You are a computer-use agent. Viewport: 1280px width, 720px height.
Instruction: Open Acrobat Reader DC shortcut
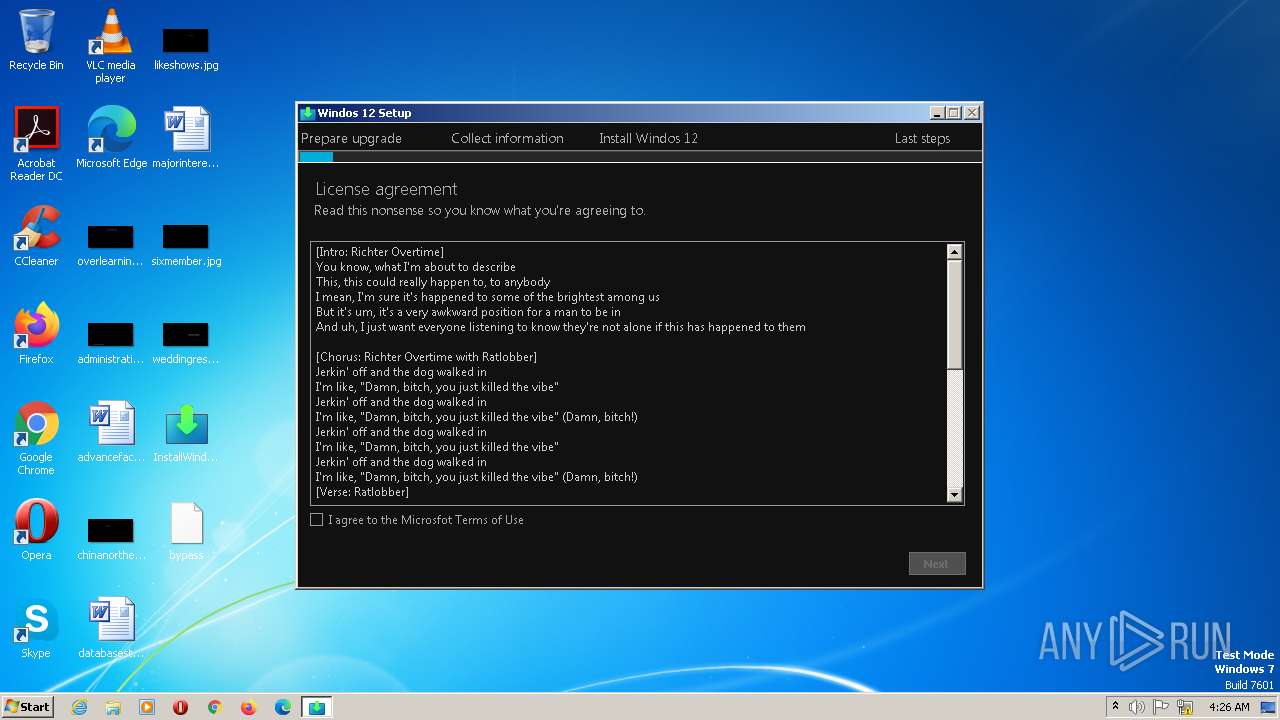tap(36, 144)
